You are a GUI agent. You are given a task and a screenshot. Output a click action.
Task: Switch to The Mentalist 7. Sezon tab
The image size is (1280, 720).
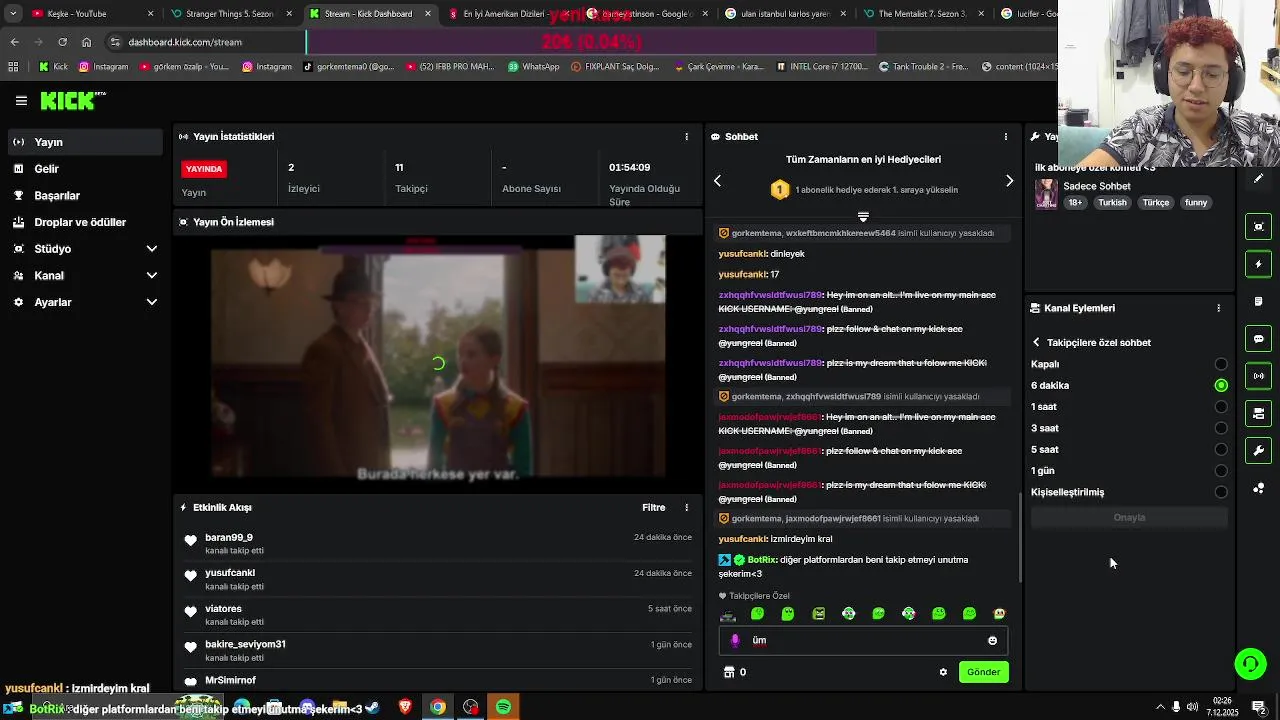[x=921, y=14]
